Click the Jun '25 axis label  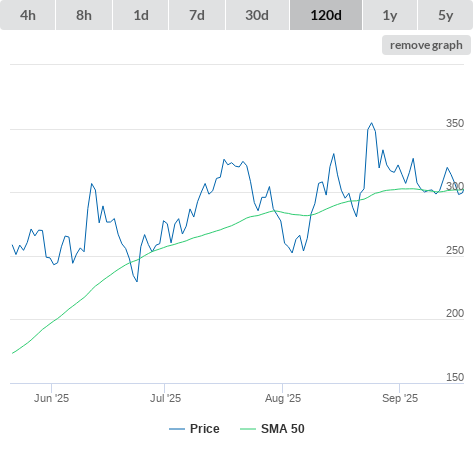click(51, 398)
